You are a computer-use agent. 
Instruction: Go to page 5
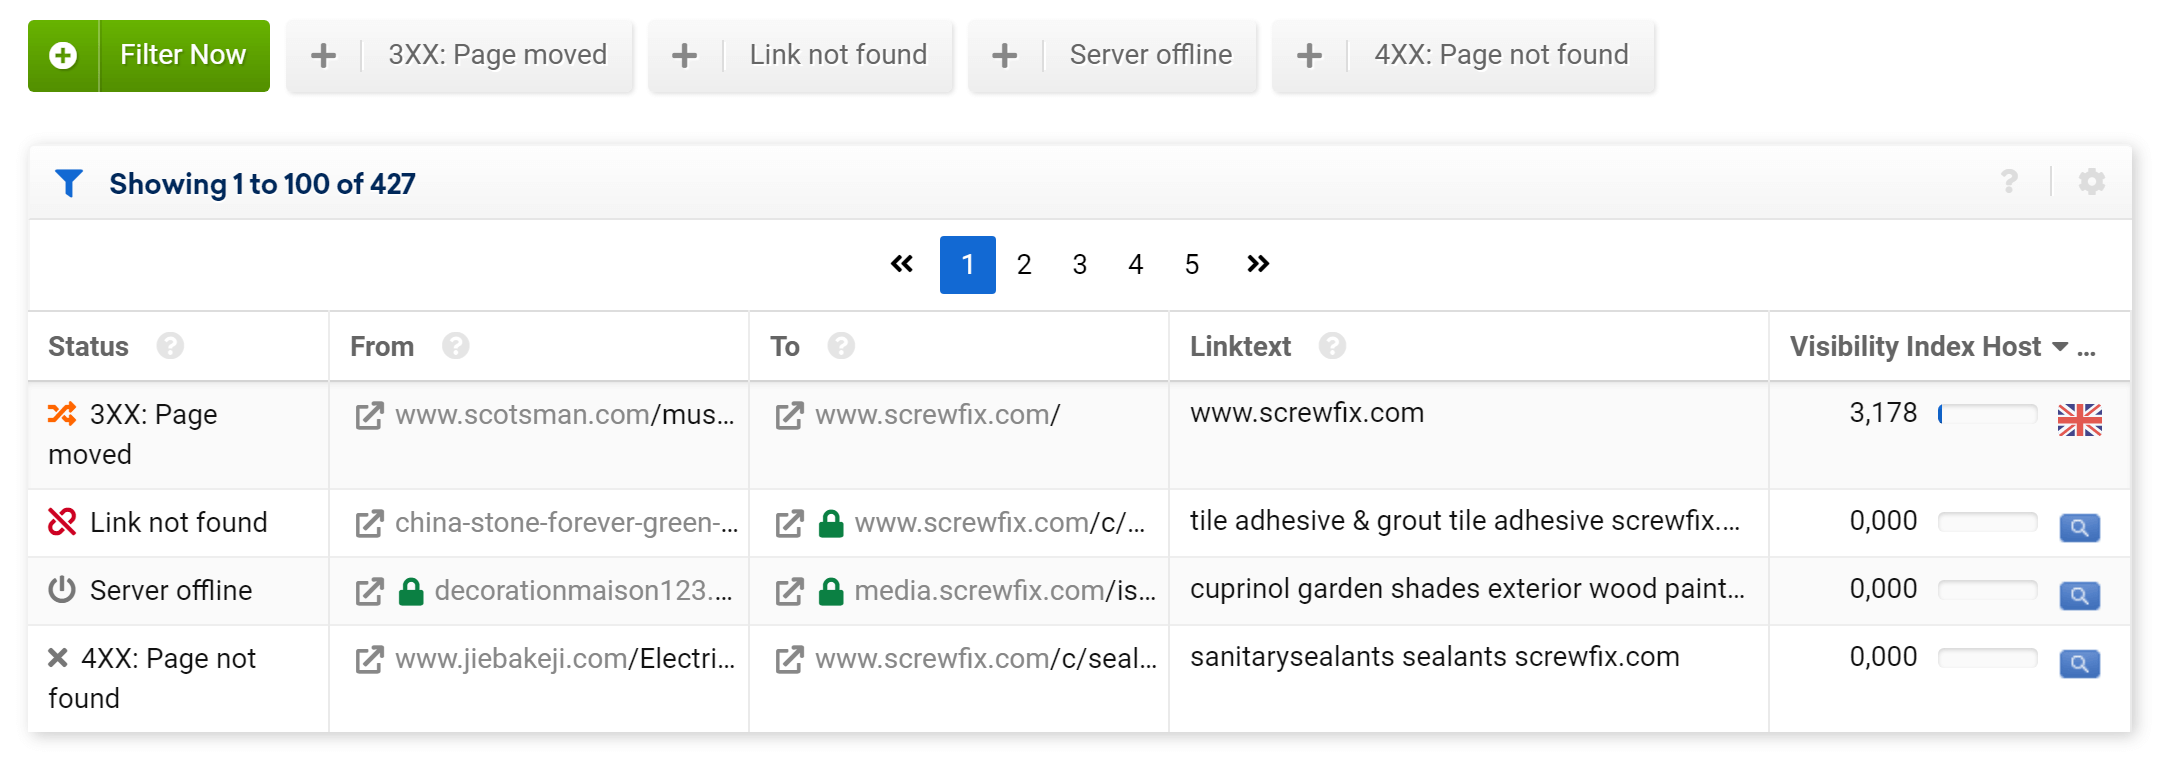pyautogui.click(x=1192, y=265)
